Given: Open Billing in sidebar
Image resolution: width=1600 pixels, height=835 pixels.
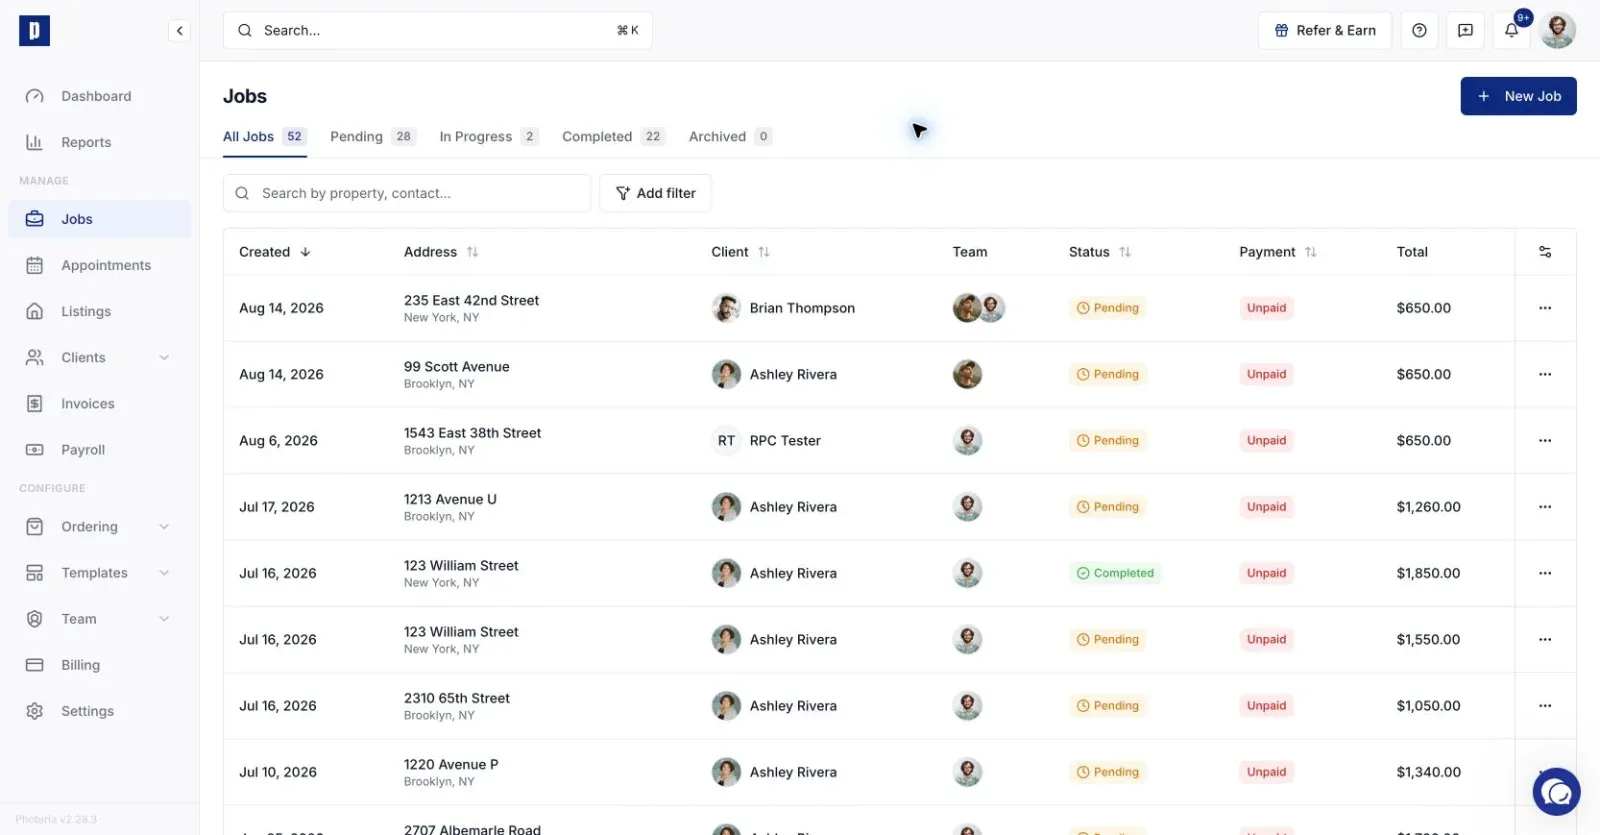Looking at the screenshot, I should (x=99, y=665).
